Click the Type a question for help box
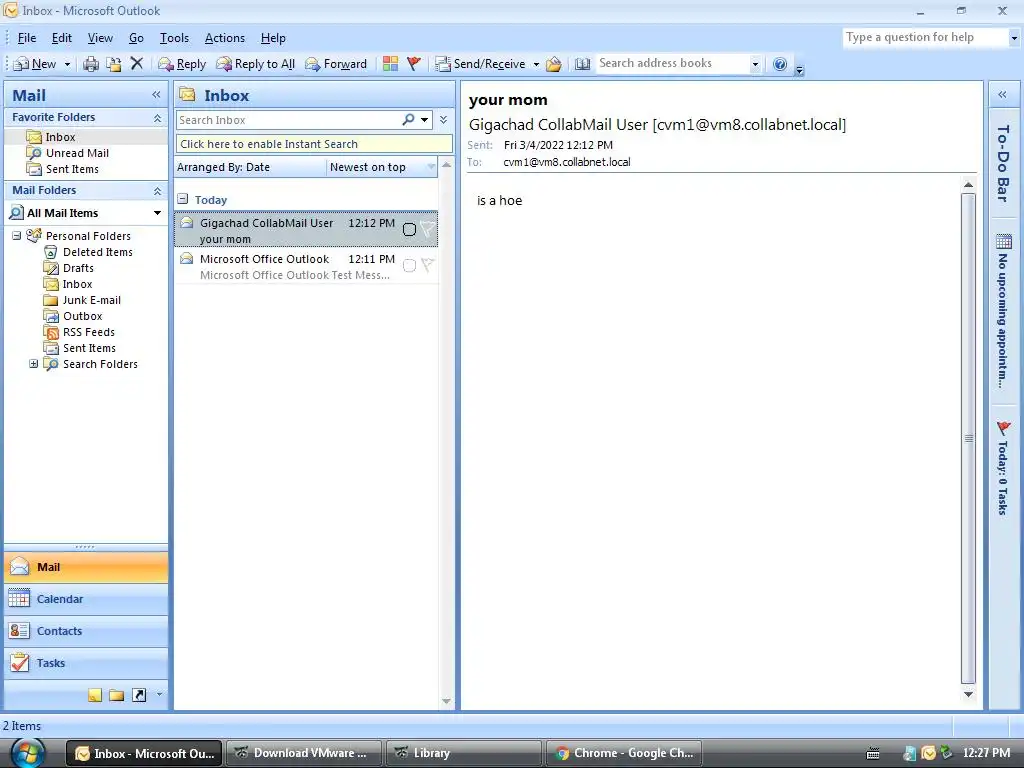The width and height of the screenshot is (1024, 768). click(925, 37)
